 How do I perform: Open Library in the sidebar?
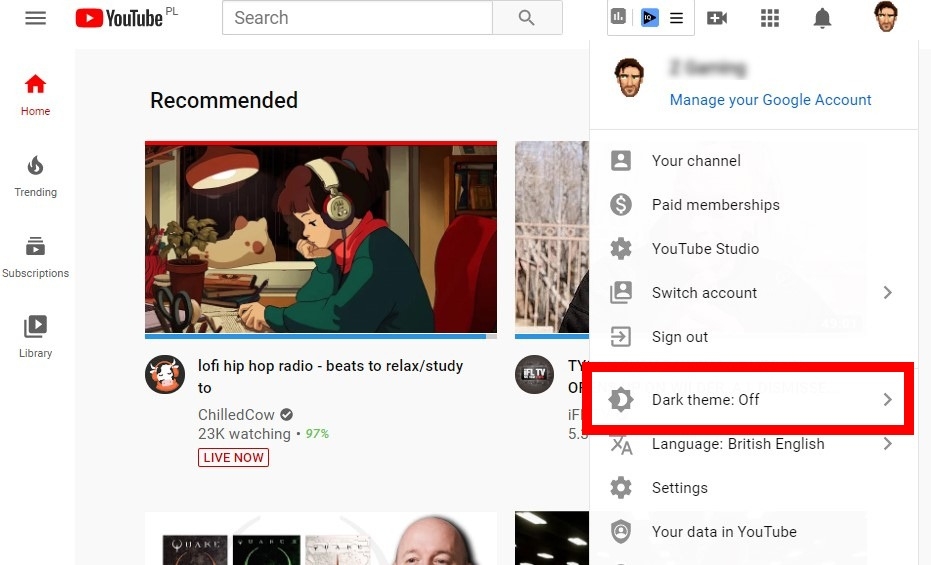36,337
